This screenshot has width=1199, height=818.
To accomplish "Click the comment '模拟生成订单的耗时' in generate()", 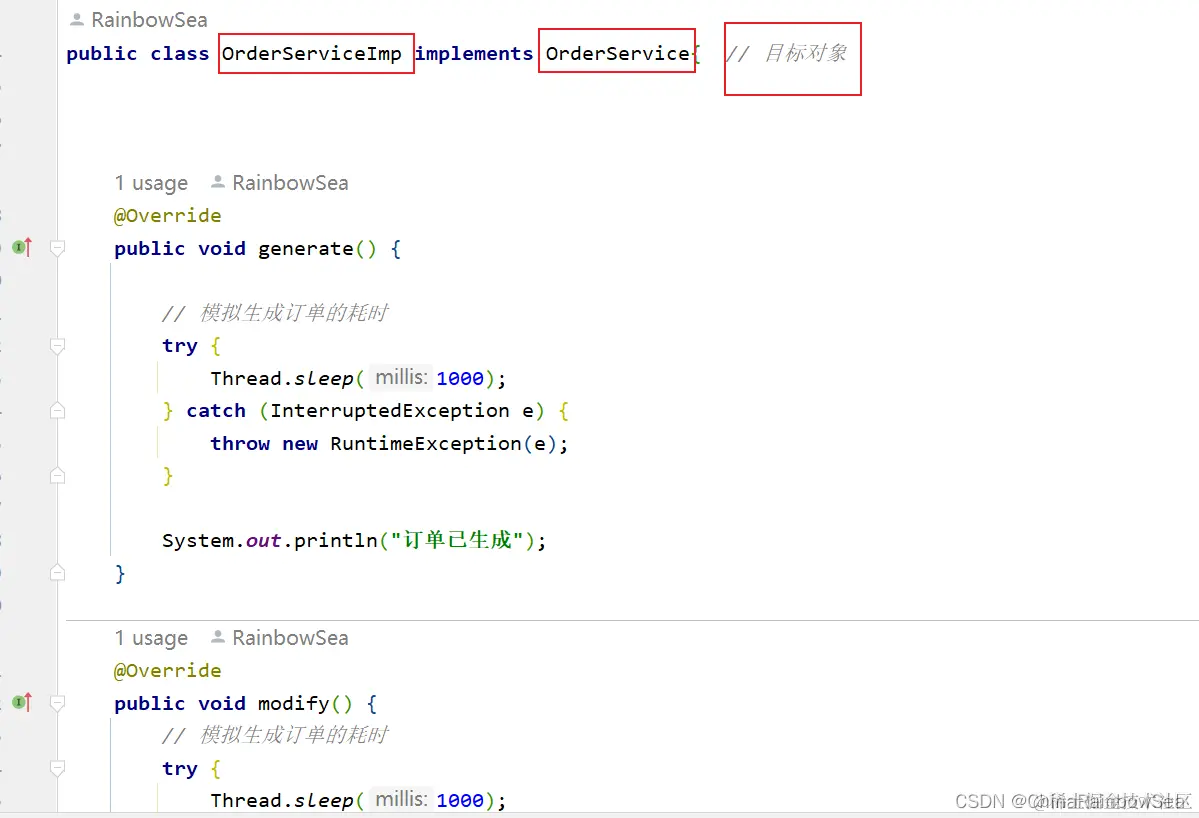I will pyautogui.click(x=294, y=313).
